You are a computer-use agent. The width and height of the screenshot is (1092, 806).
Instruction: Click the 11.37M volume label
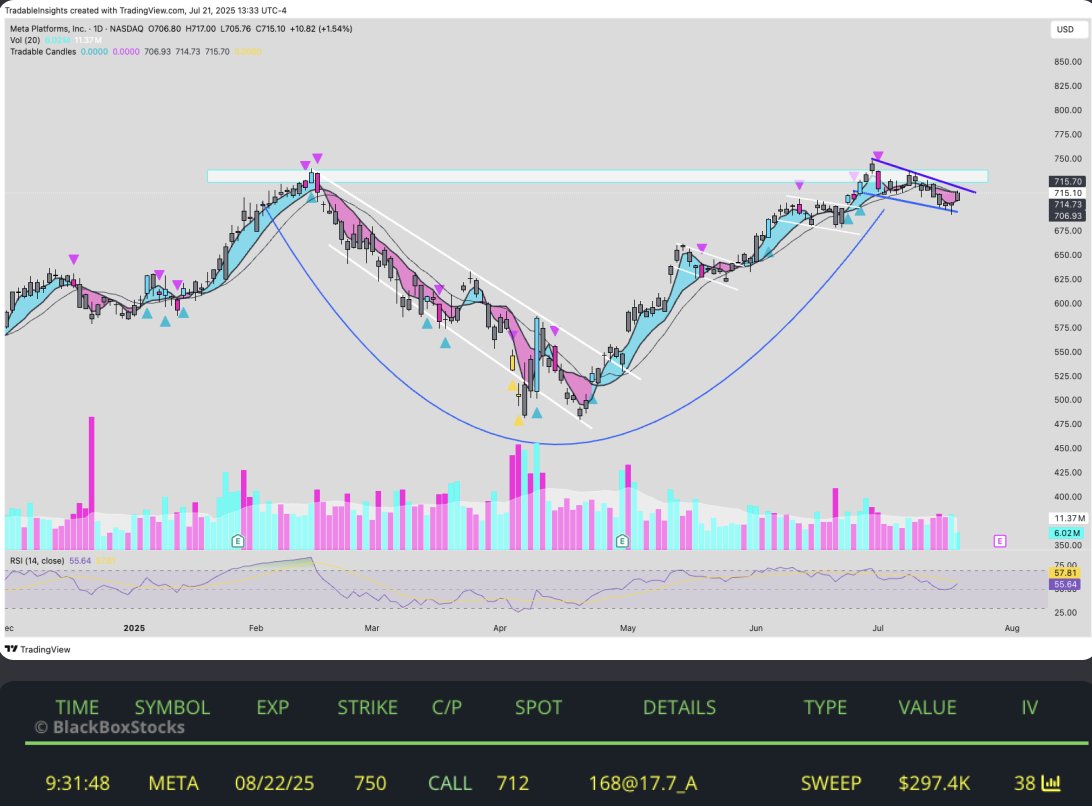(x=1068, y=518)
